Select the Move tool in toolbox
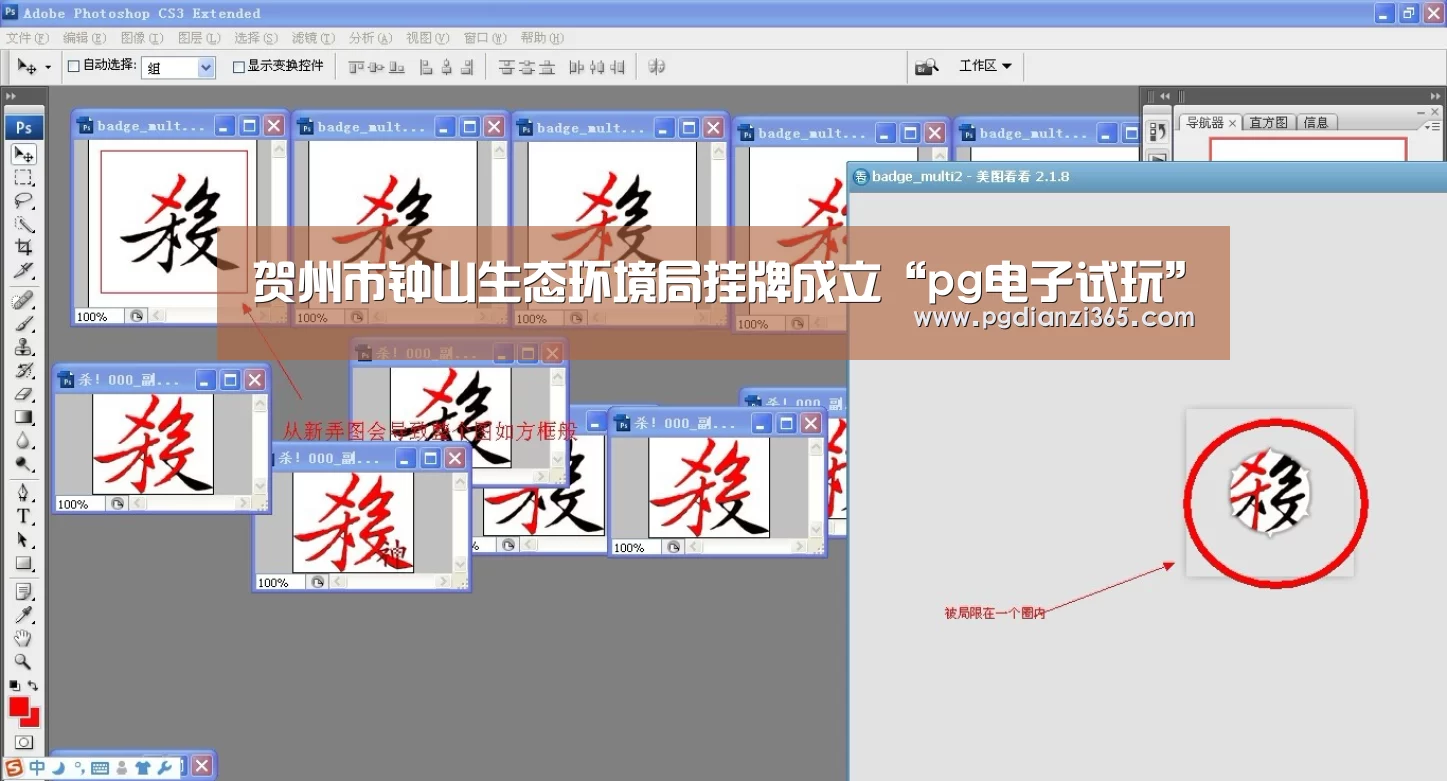1447x781 pixels. pyautogui.click(x=24, y=154)
